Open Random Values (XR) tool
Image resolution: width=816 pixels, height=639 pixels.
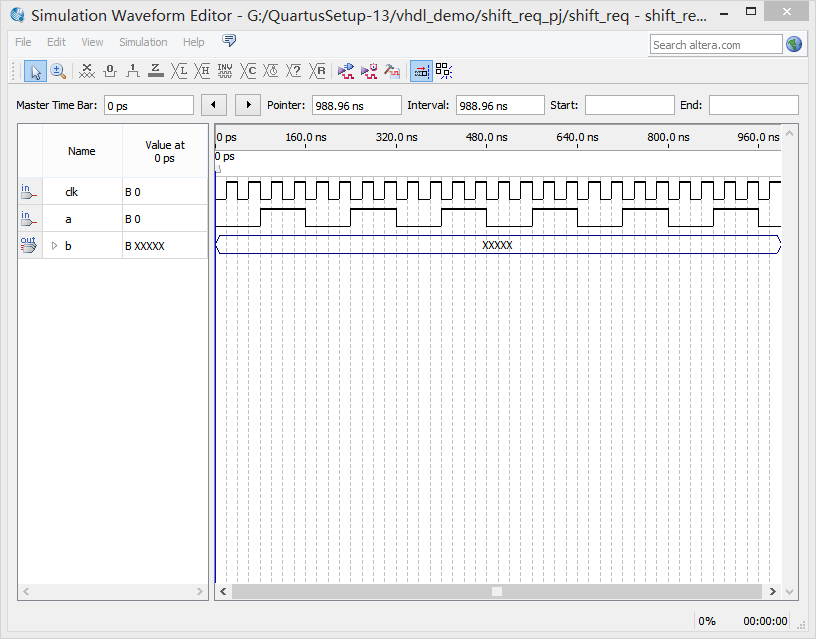317,71
